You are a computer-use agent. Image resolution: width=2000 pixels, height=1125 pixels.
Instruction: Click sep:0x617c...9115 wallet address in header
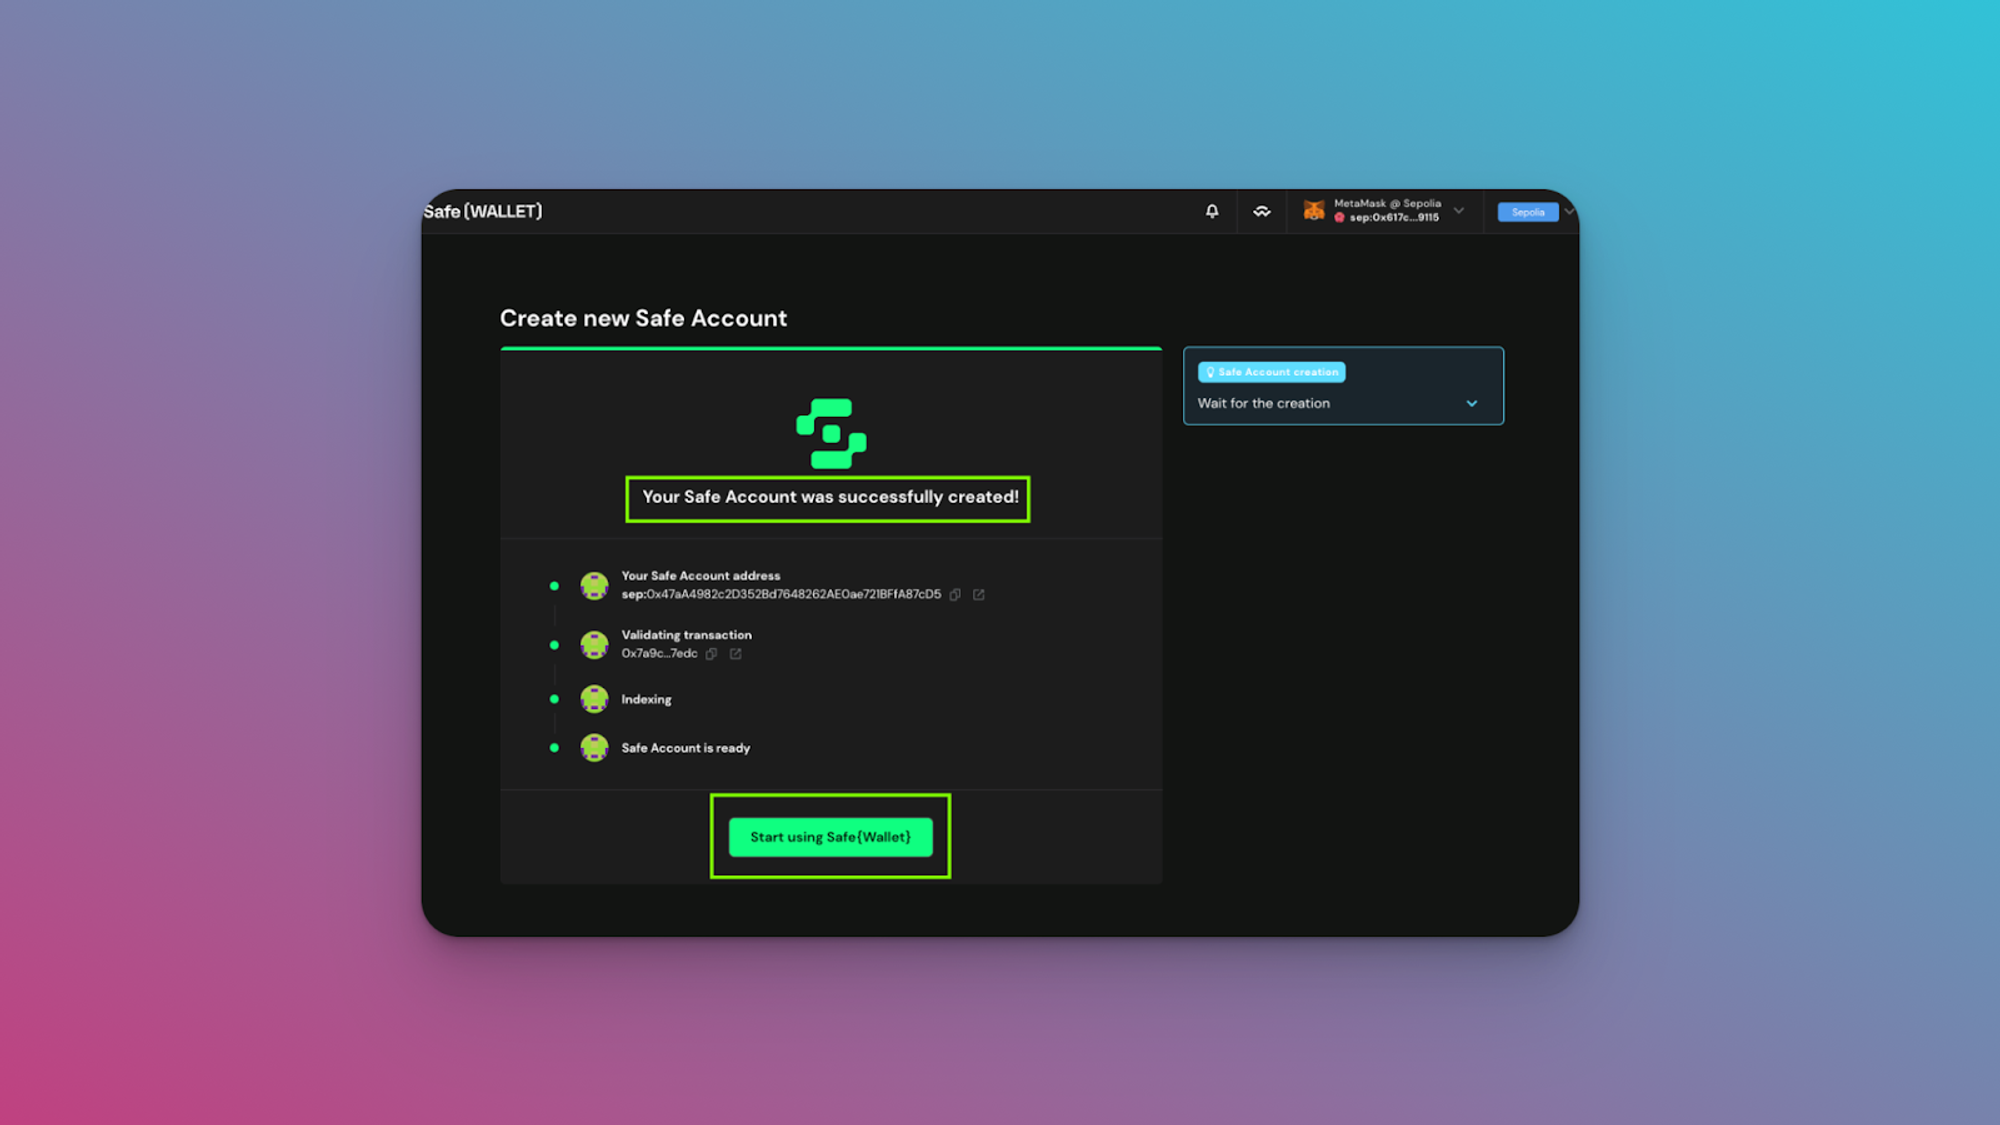click(1394, 217)
